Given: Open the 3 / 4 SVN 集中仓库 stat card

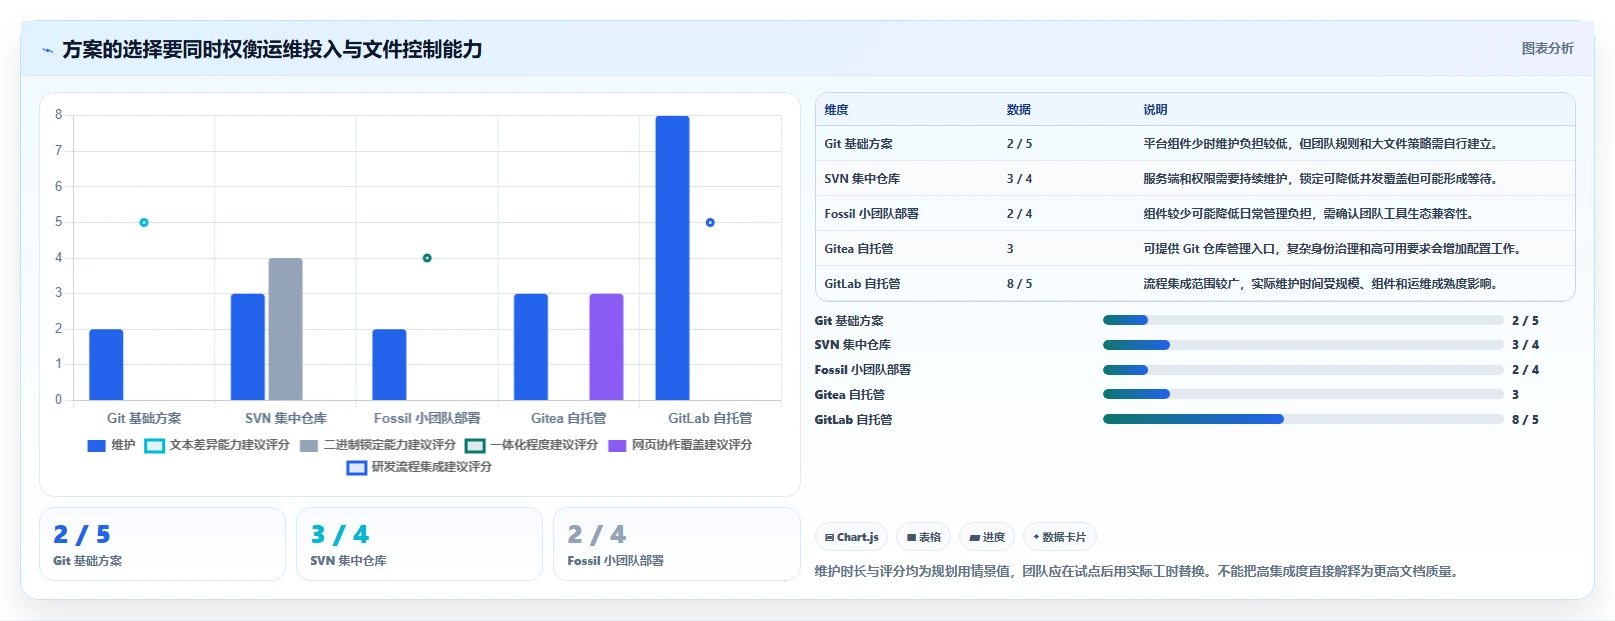Looking at the screenshot, I should [x=419, y=544].
